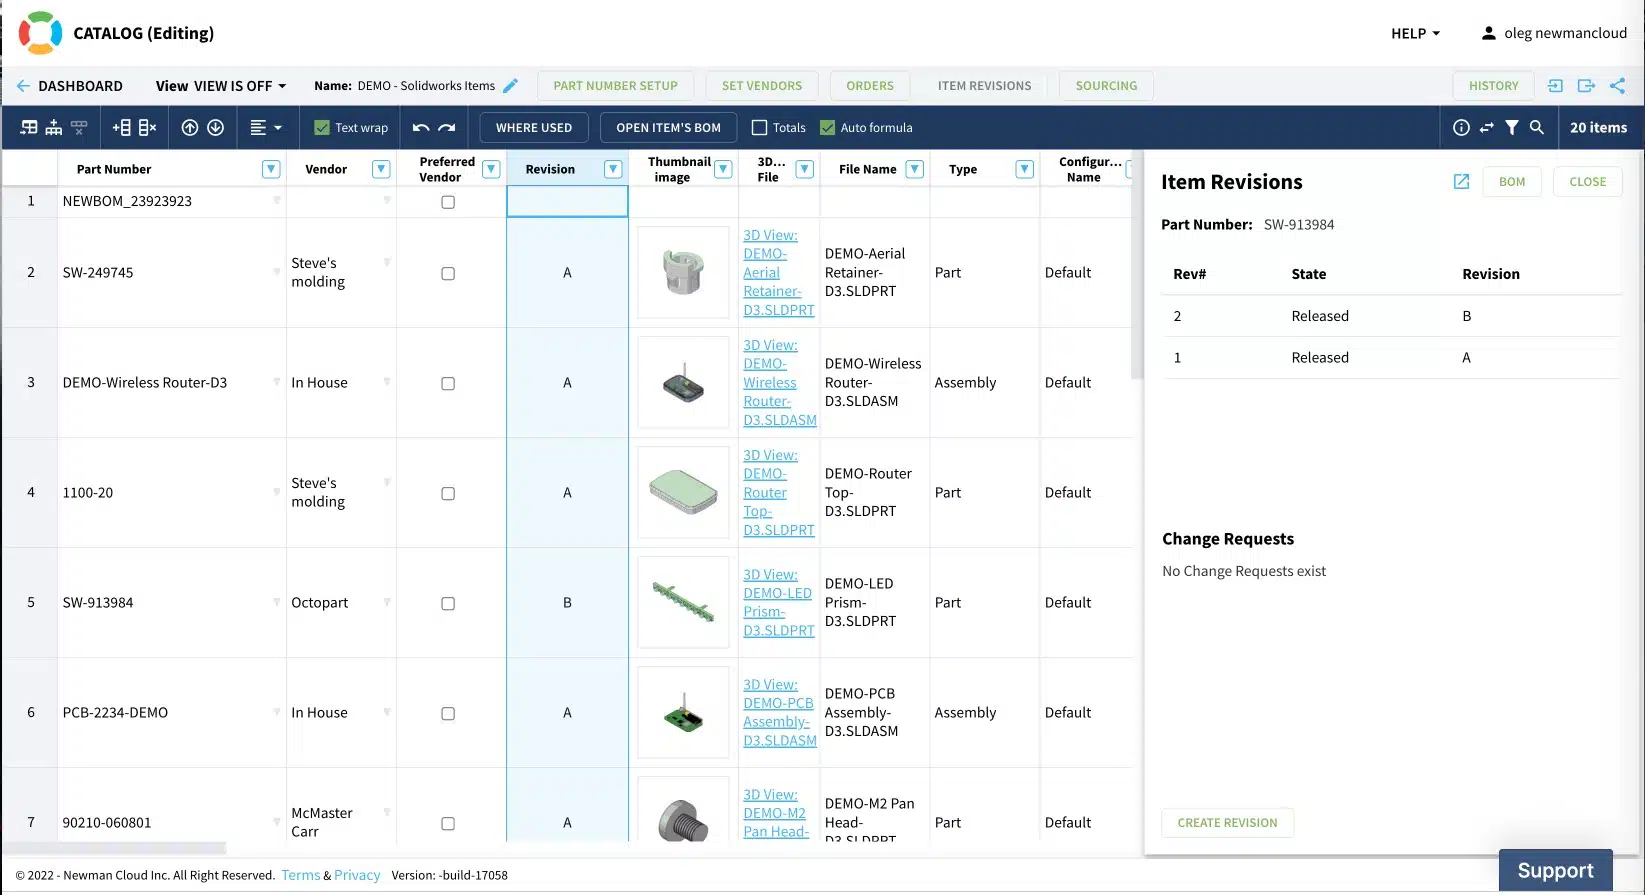Open the HISTORY tab
The height and width of the screenshot is (895, 1645).
point(1493,86)
